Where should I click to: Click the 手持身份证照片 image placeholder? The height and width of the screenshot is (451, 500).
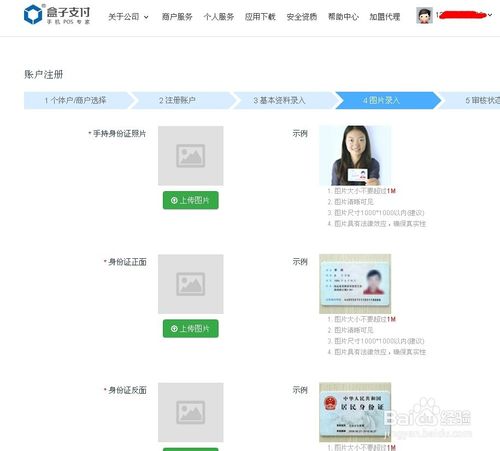(191, 156)
